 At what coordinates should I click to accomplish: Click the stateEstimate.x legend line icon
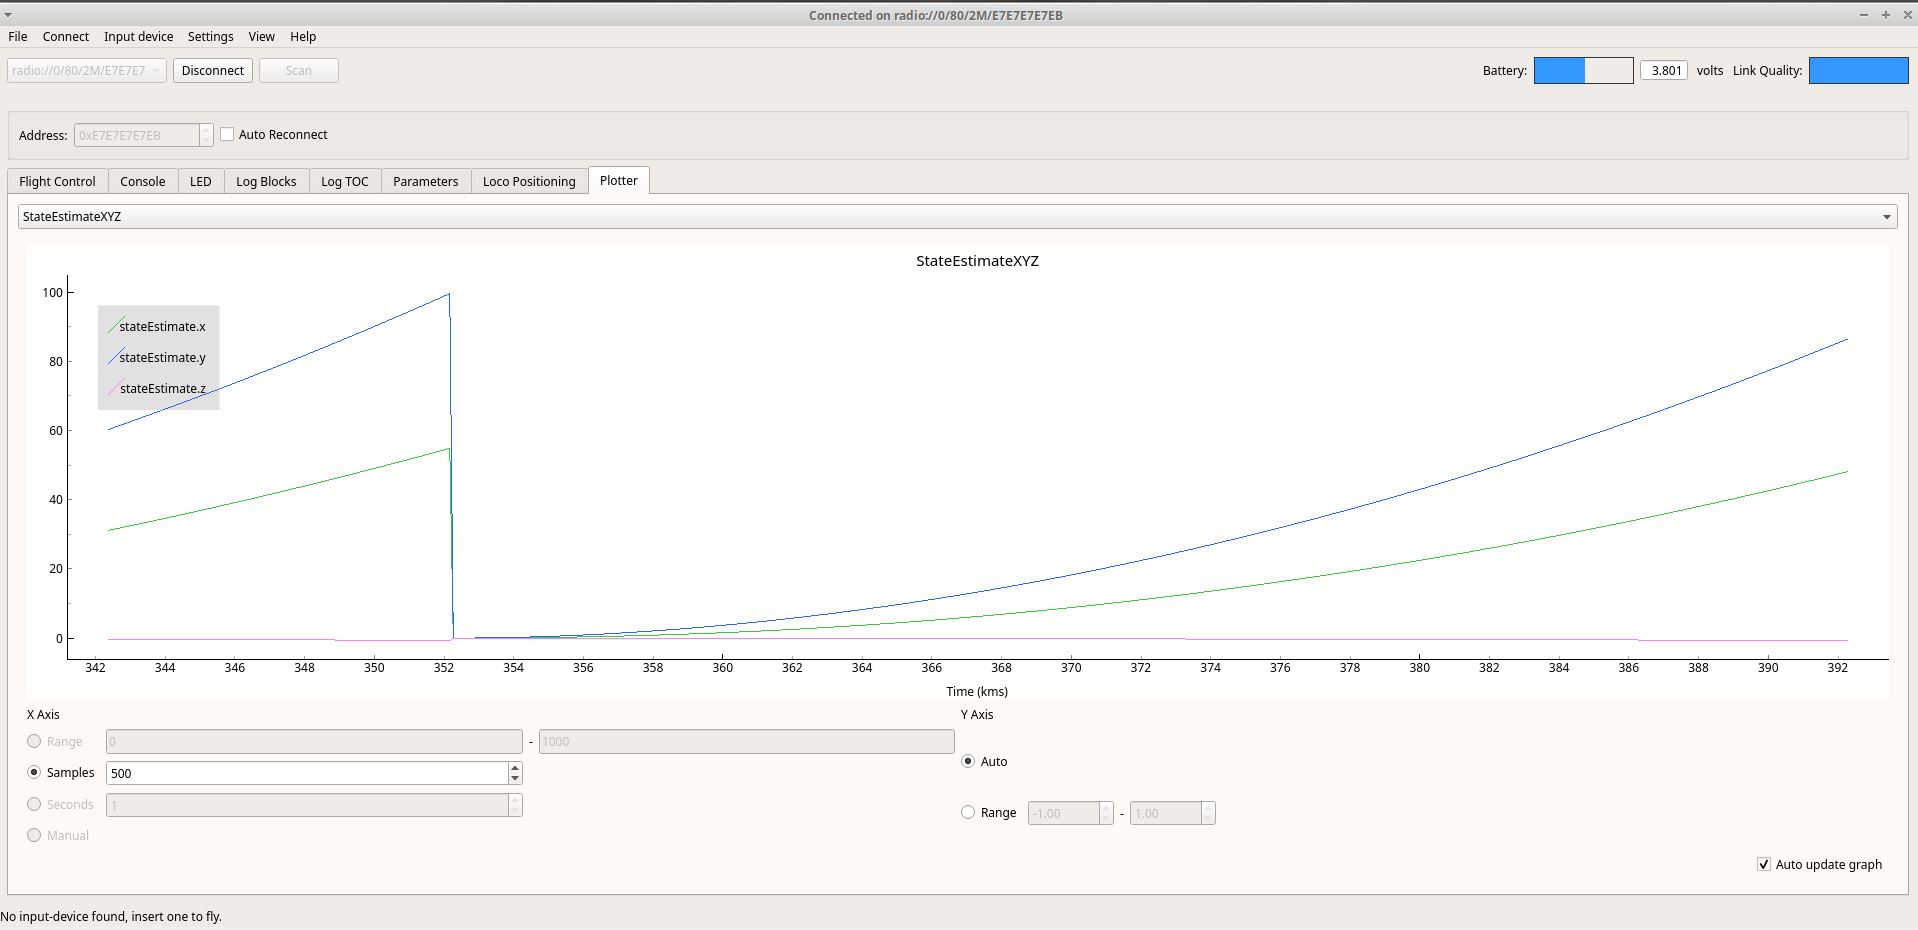tap(112, 326)
